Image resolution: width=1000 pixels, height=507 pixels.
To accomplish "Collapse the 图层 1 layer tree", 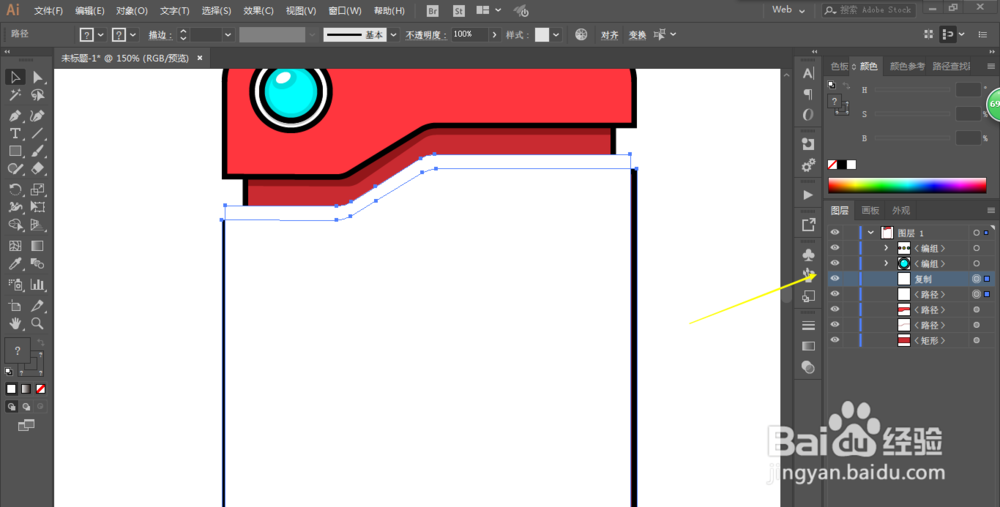I will [871, 233].
